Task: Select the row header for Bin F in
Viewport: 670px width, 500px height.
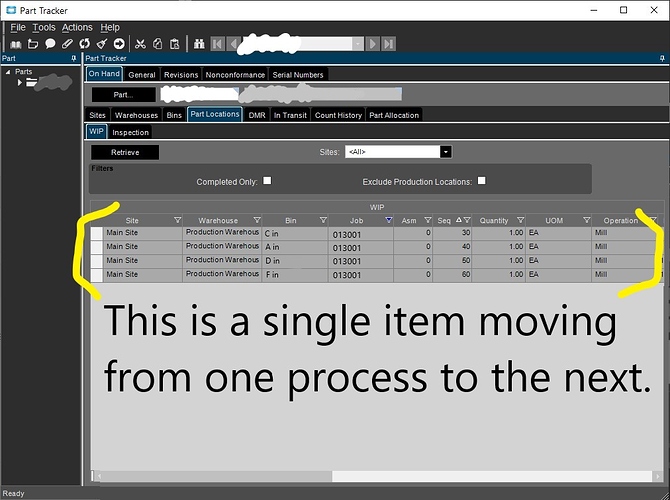Action: coord(97,275)
